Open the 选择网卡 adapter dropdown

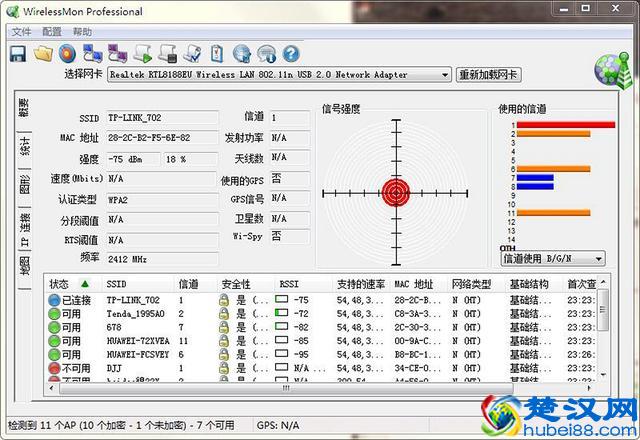tap(279, 75)
